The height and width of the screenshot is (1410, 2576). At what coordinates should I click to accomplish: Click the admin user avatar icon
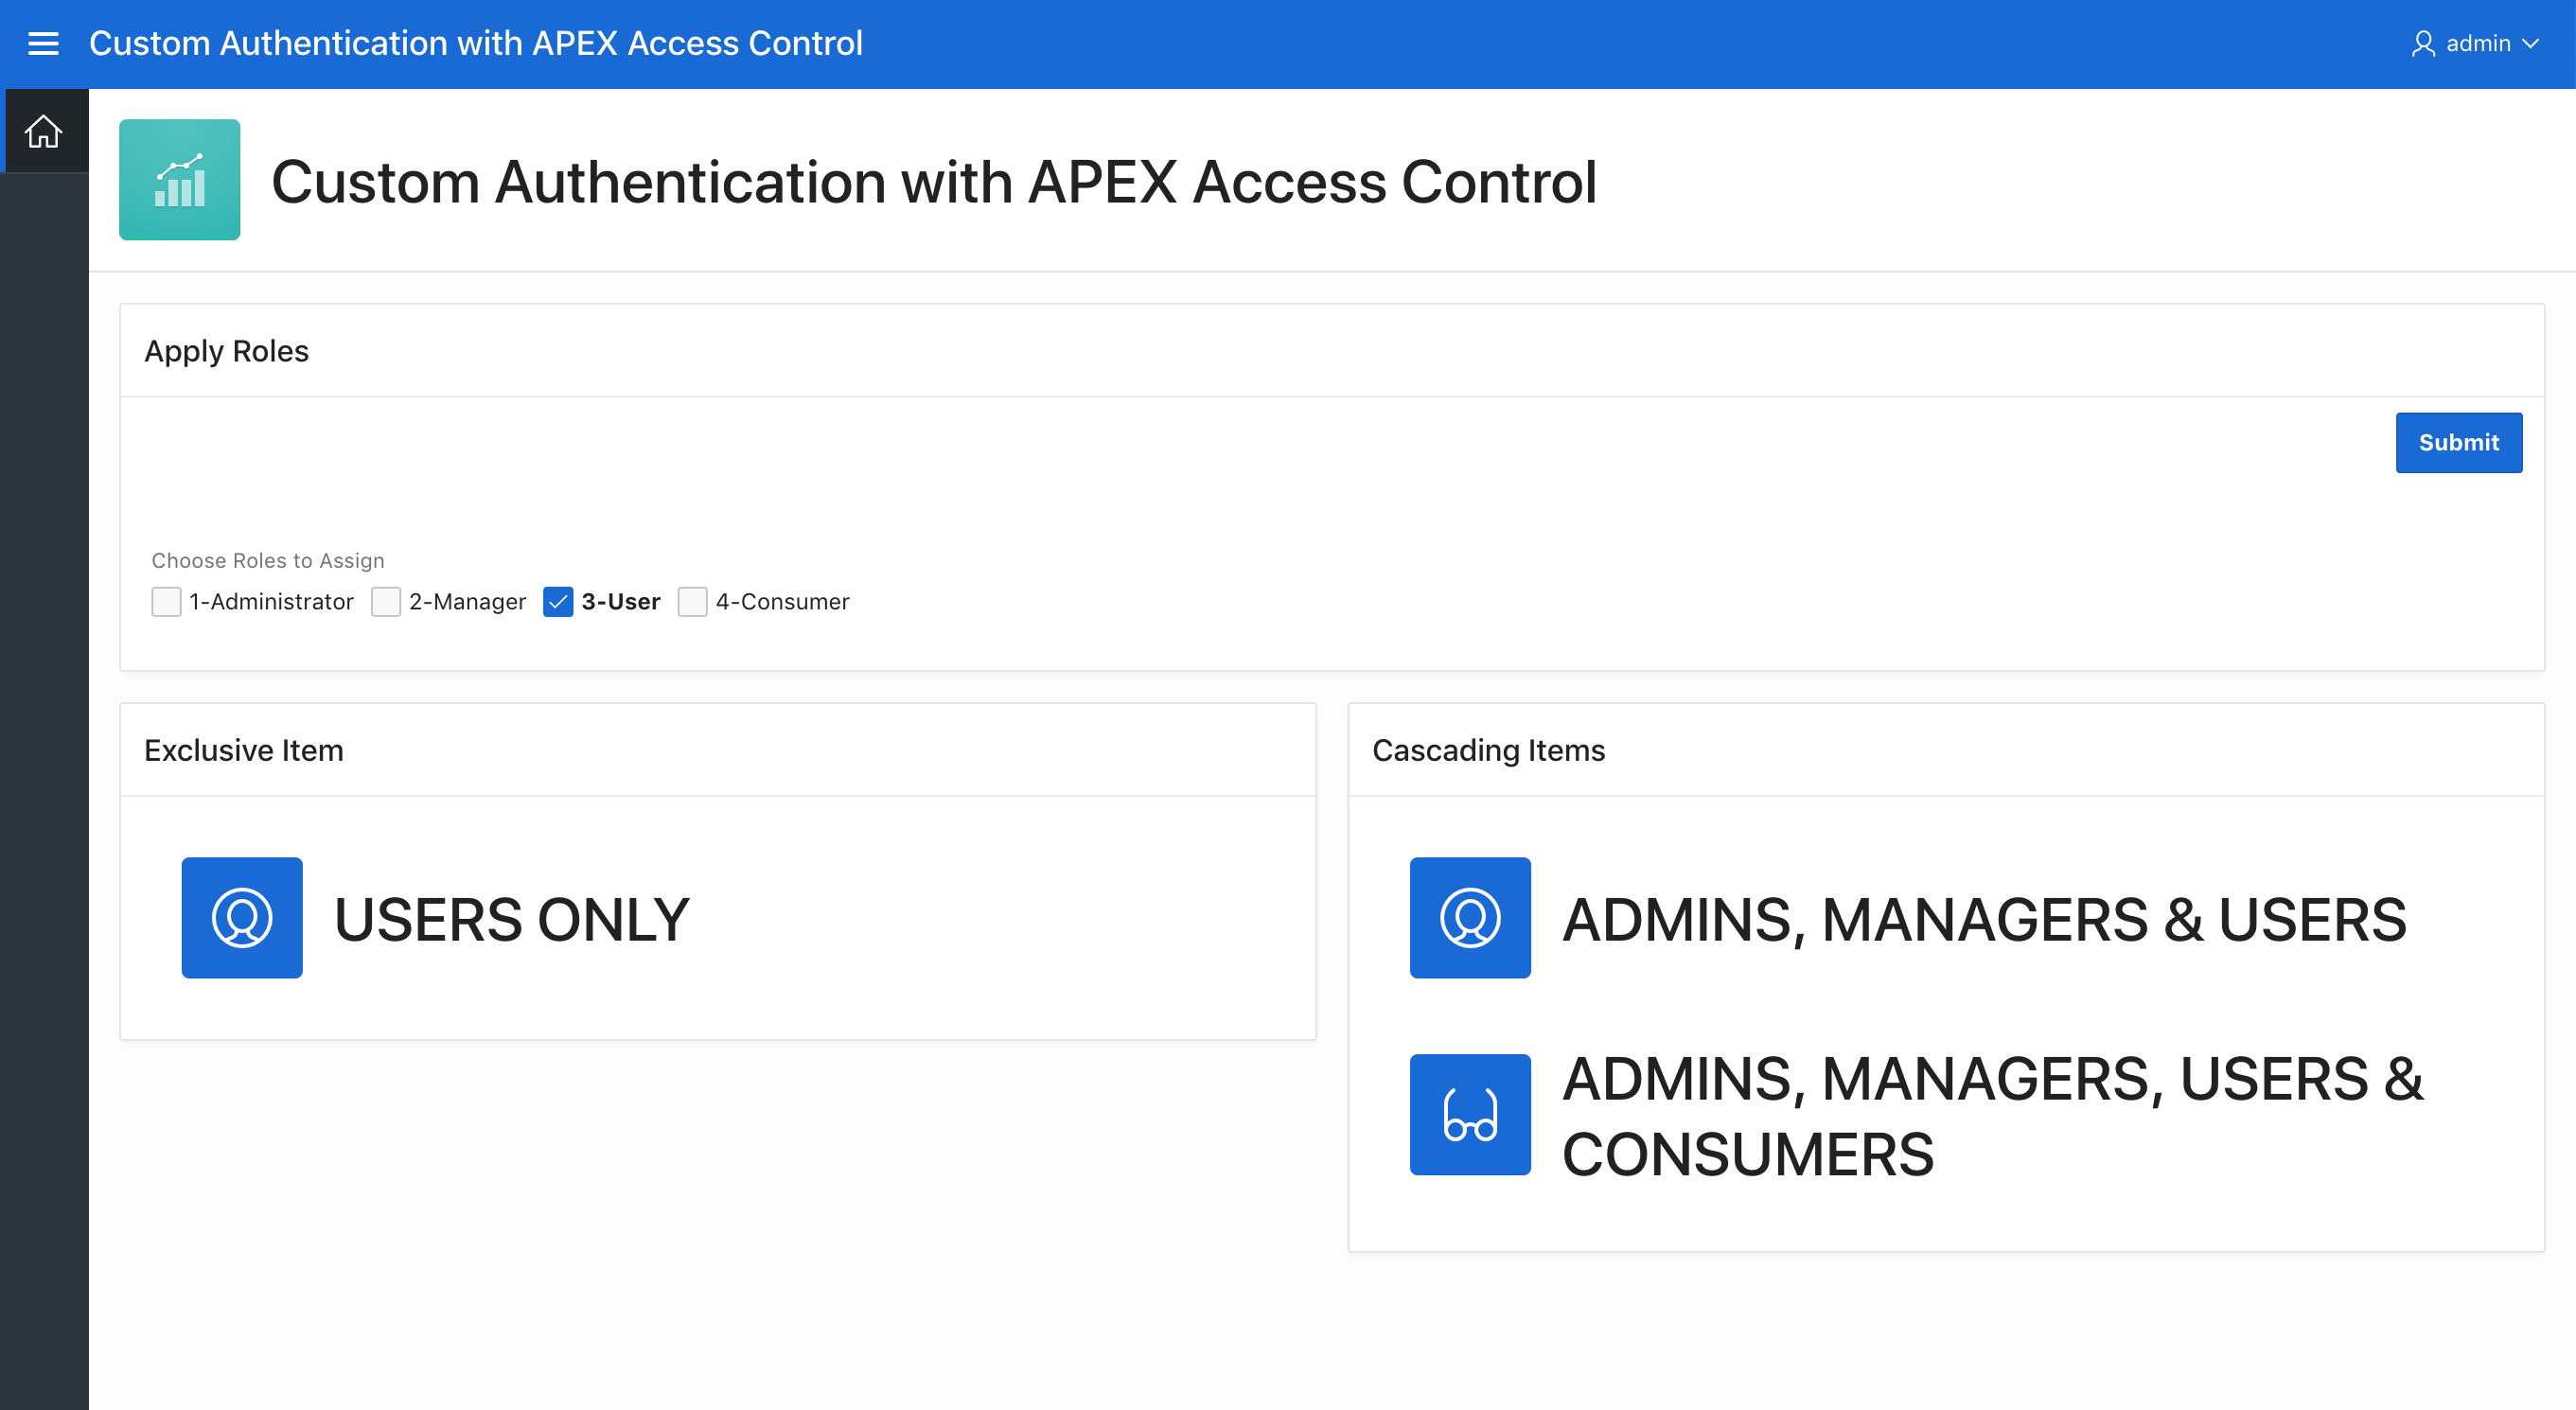point(2422,44)
